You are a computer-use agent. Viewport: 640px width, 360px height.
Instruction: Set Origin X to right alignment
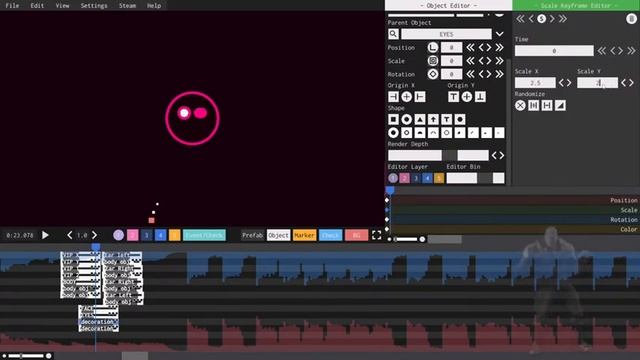coord(420,97)
